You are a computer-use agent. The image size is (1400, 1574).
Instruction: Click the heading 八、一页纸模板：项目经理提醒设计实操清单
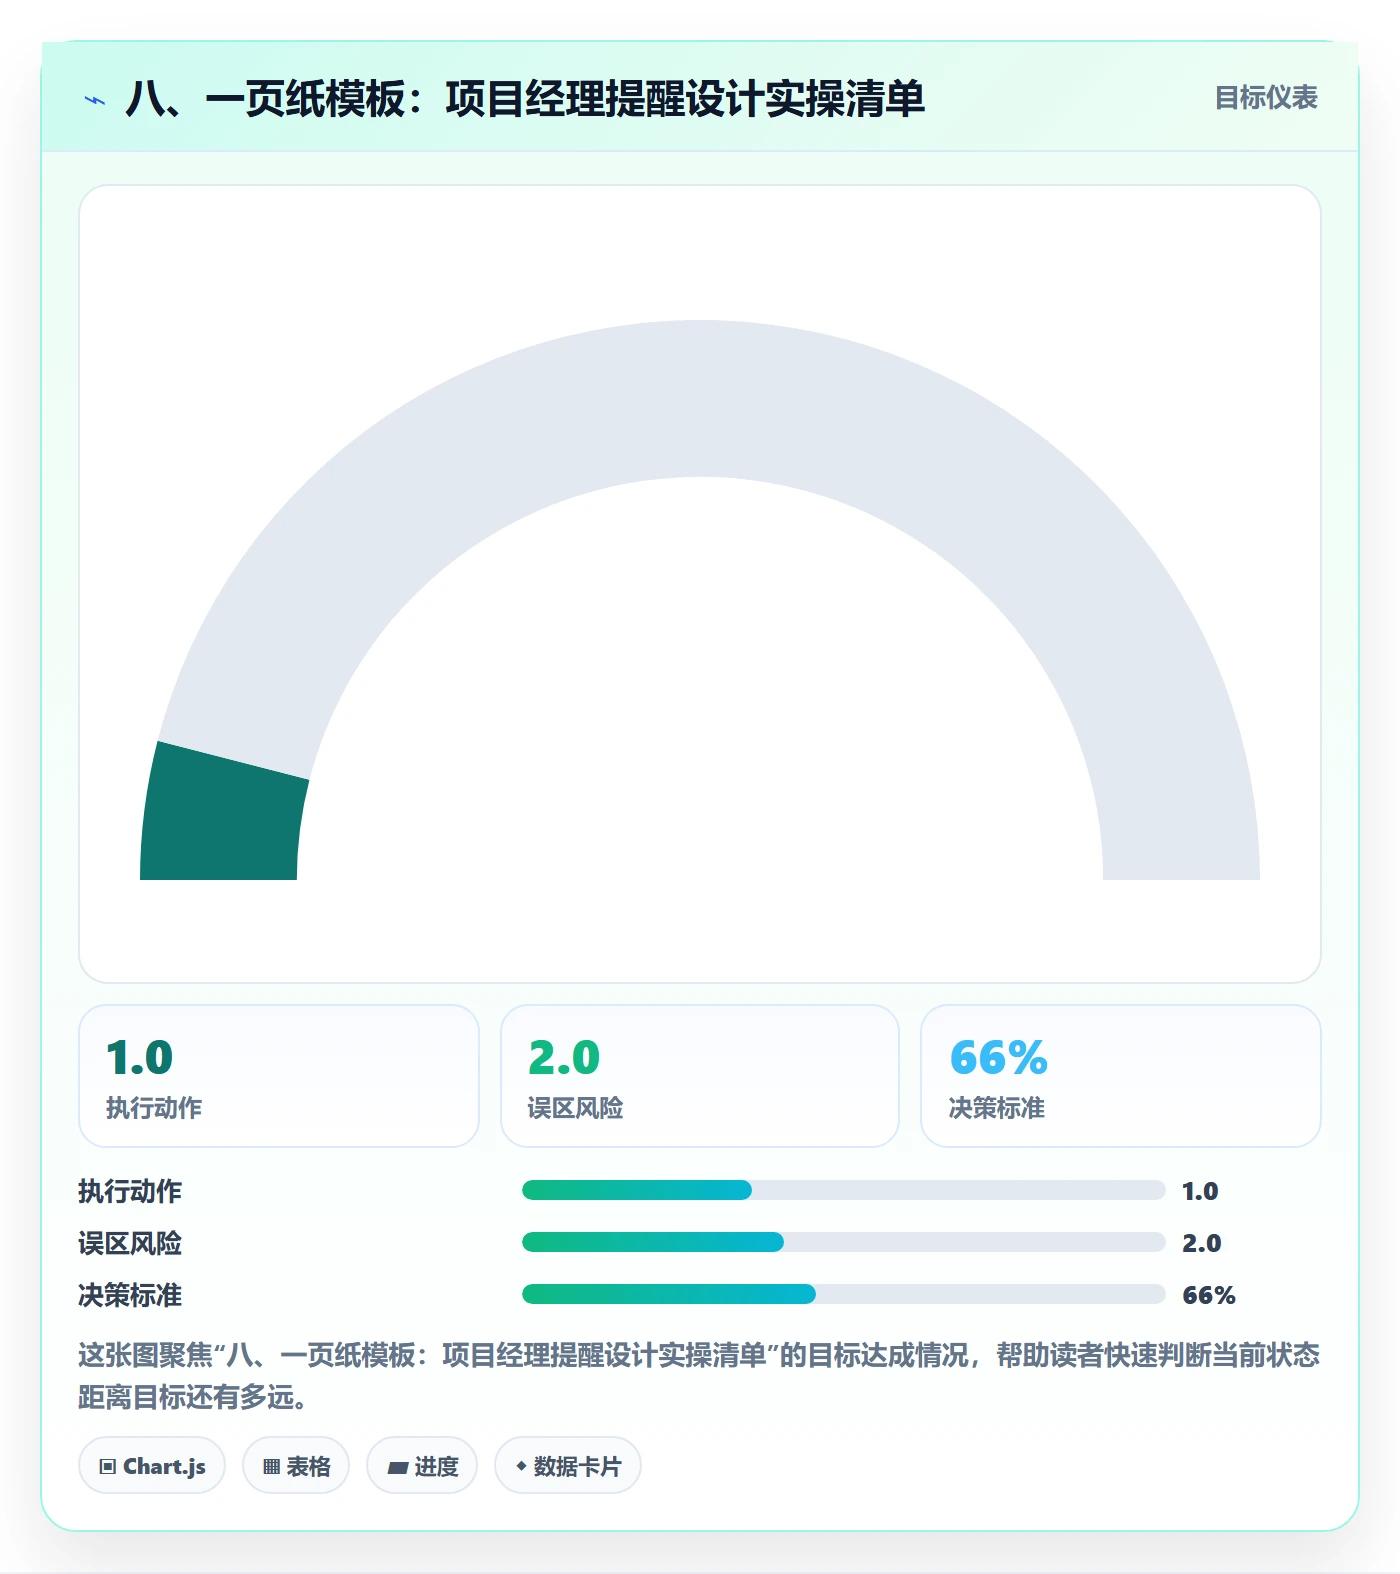[525, 99]
